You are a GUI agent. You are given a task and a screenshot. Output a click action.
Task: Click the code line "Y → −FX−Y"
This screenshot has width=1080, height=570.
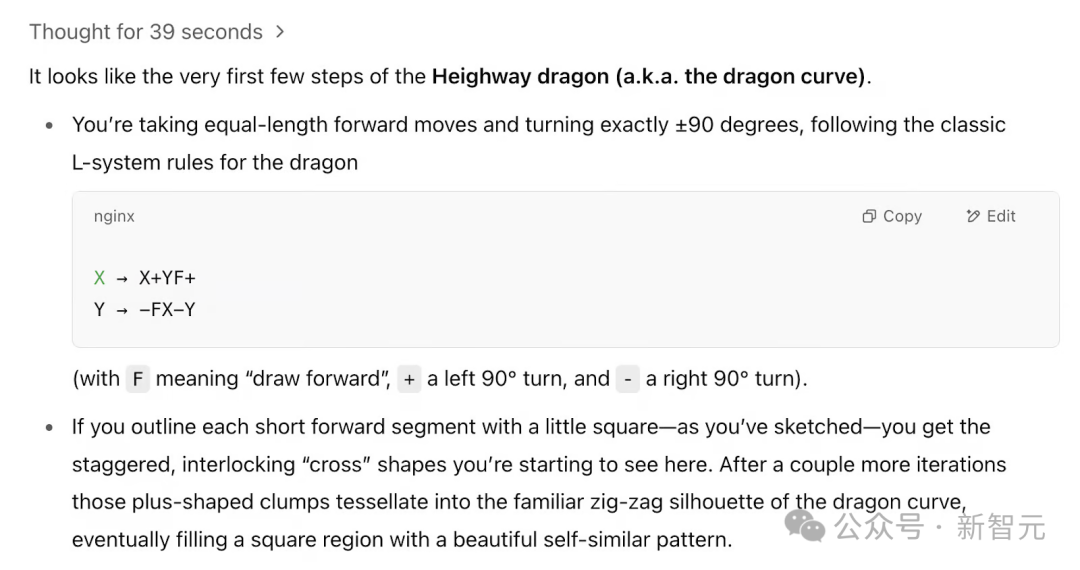pos(145,309)
